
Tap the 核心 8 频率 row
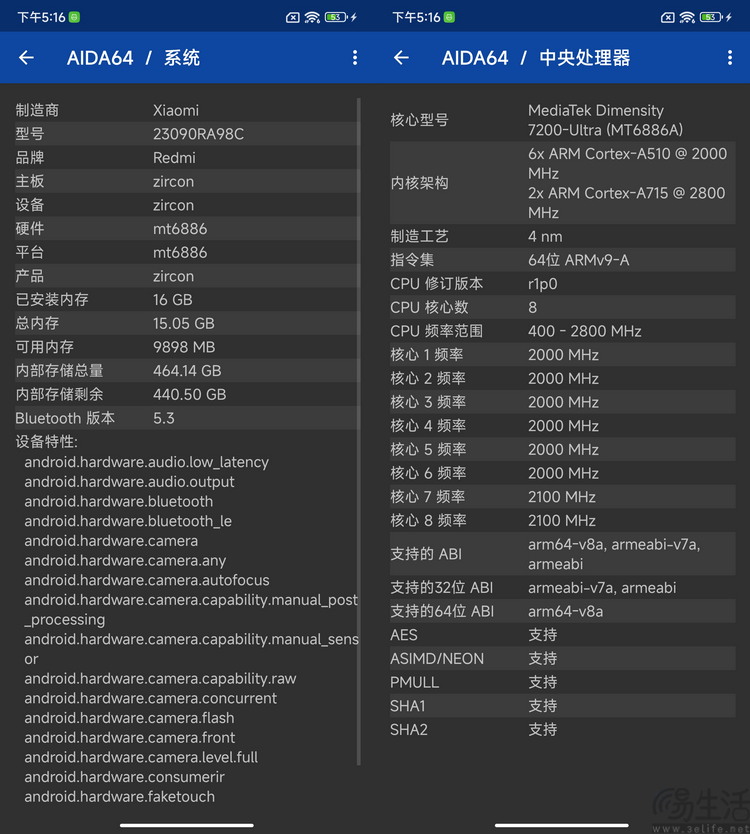pyautogui.click(x=563, y=521)
